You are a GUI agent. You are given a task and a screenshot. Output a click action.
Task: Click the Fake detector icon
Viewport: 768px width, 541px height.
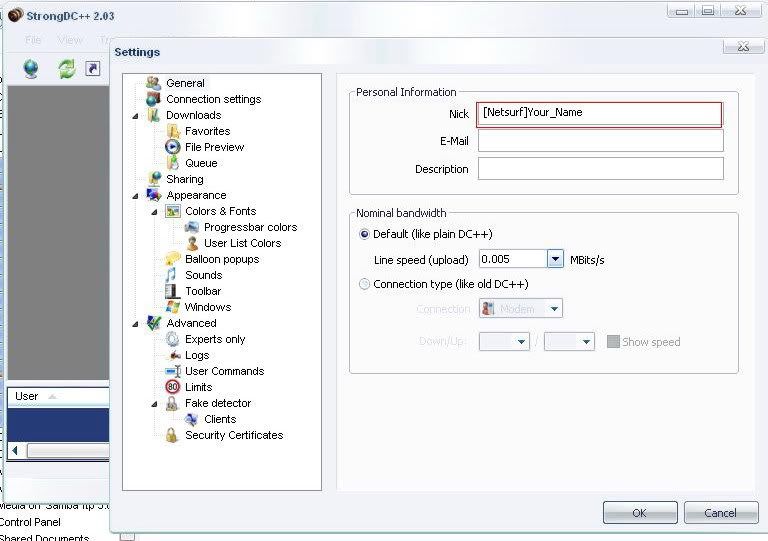pos(172,403)
